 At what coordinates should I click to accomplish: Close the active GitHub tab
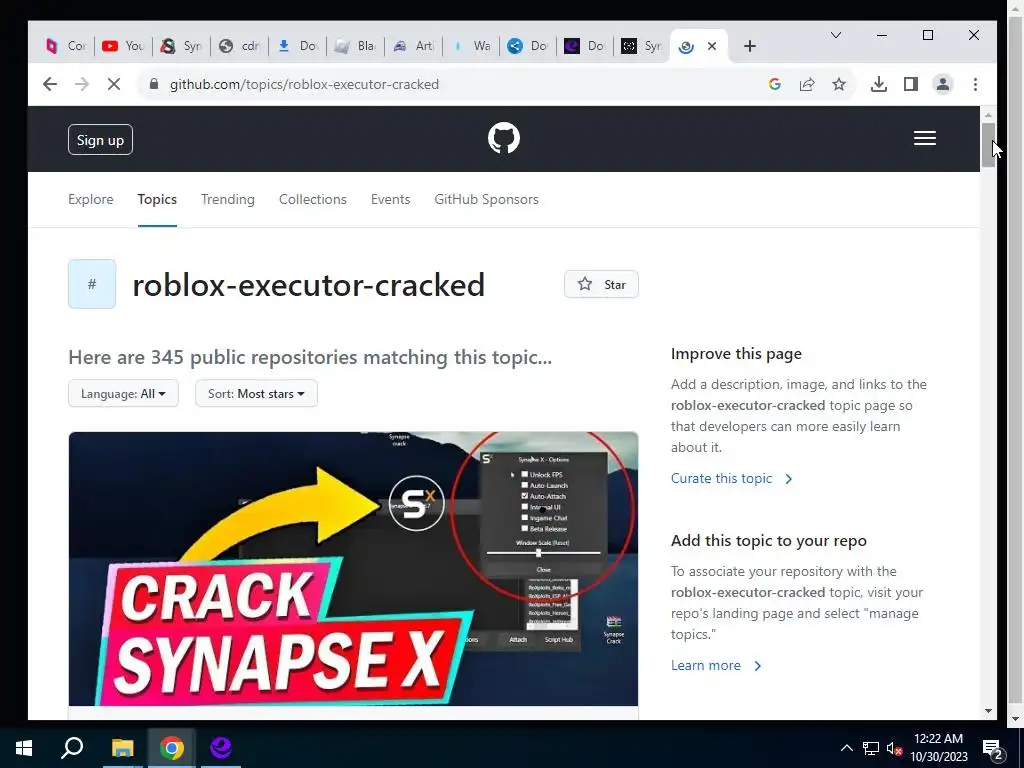[712, 46]
